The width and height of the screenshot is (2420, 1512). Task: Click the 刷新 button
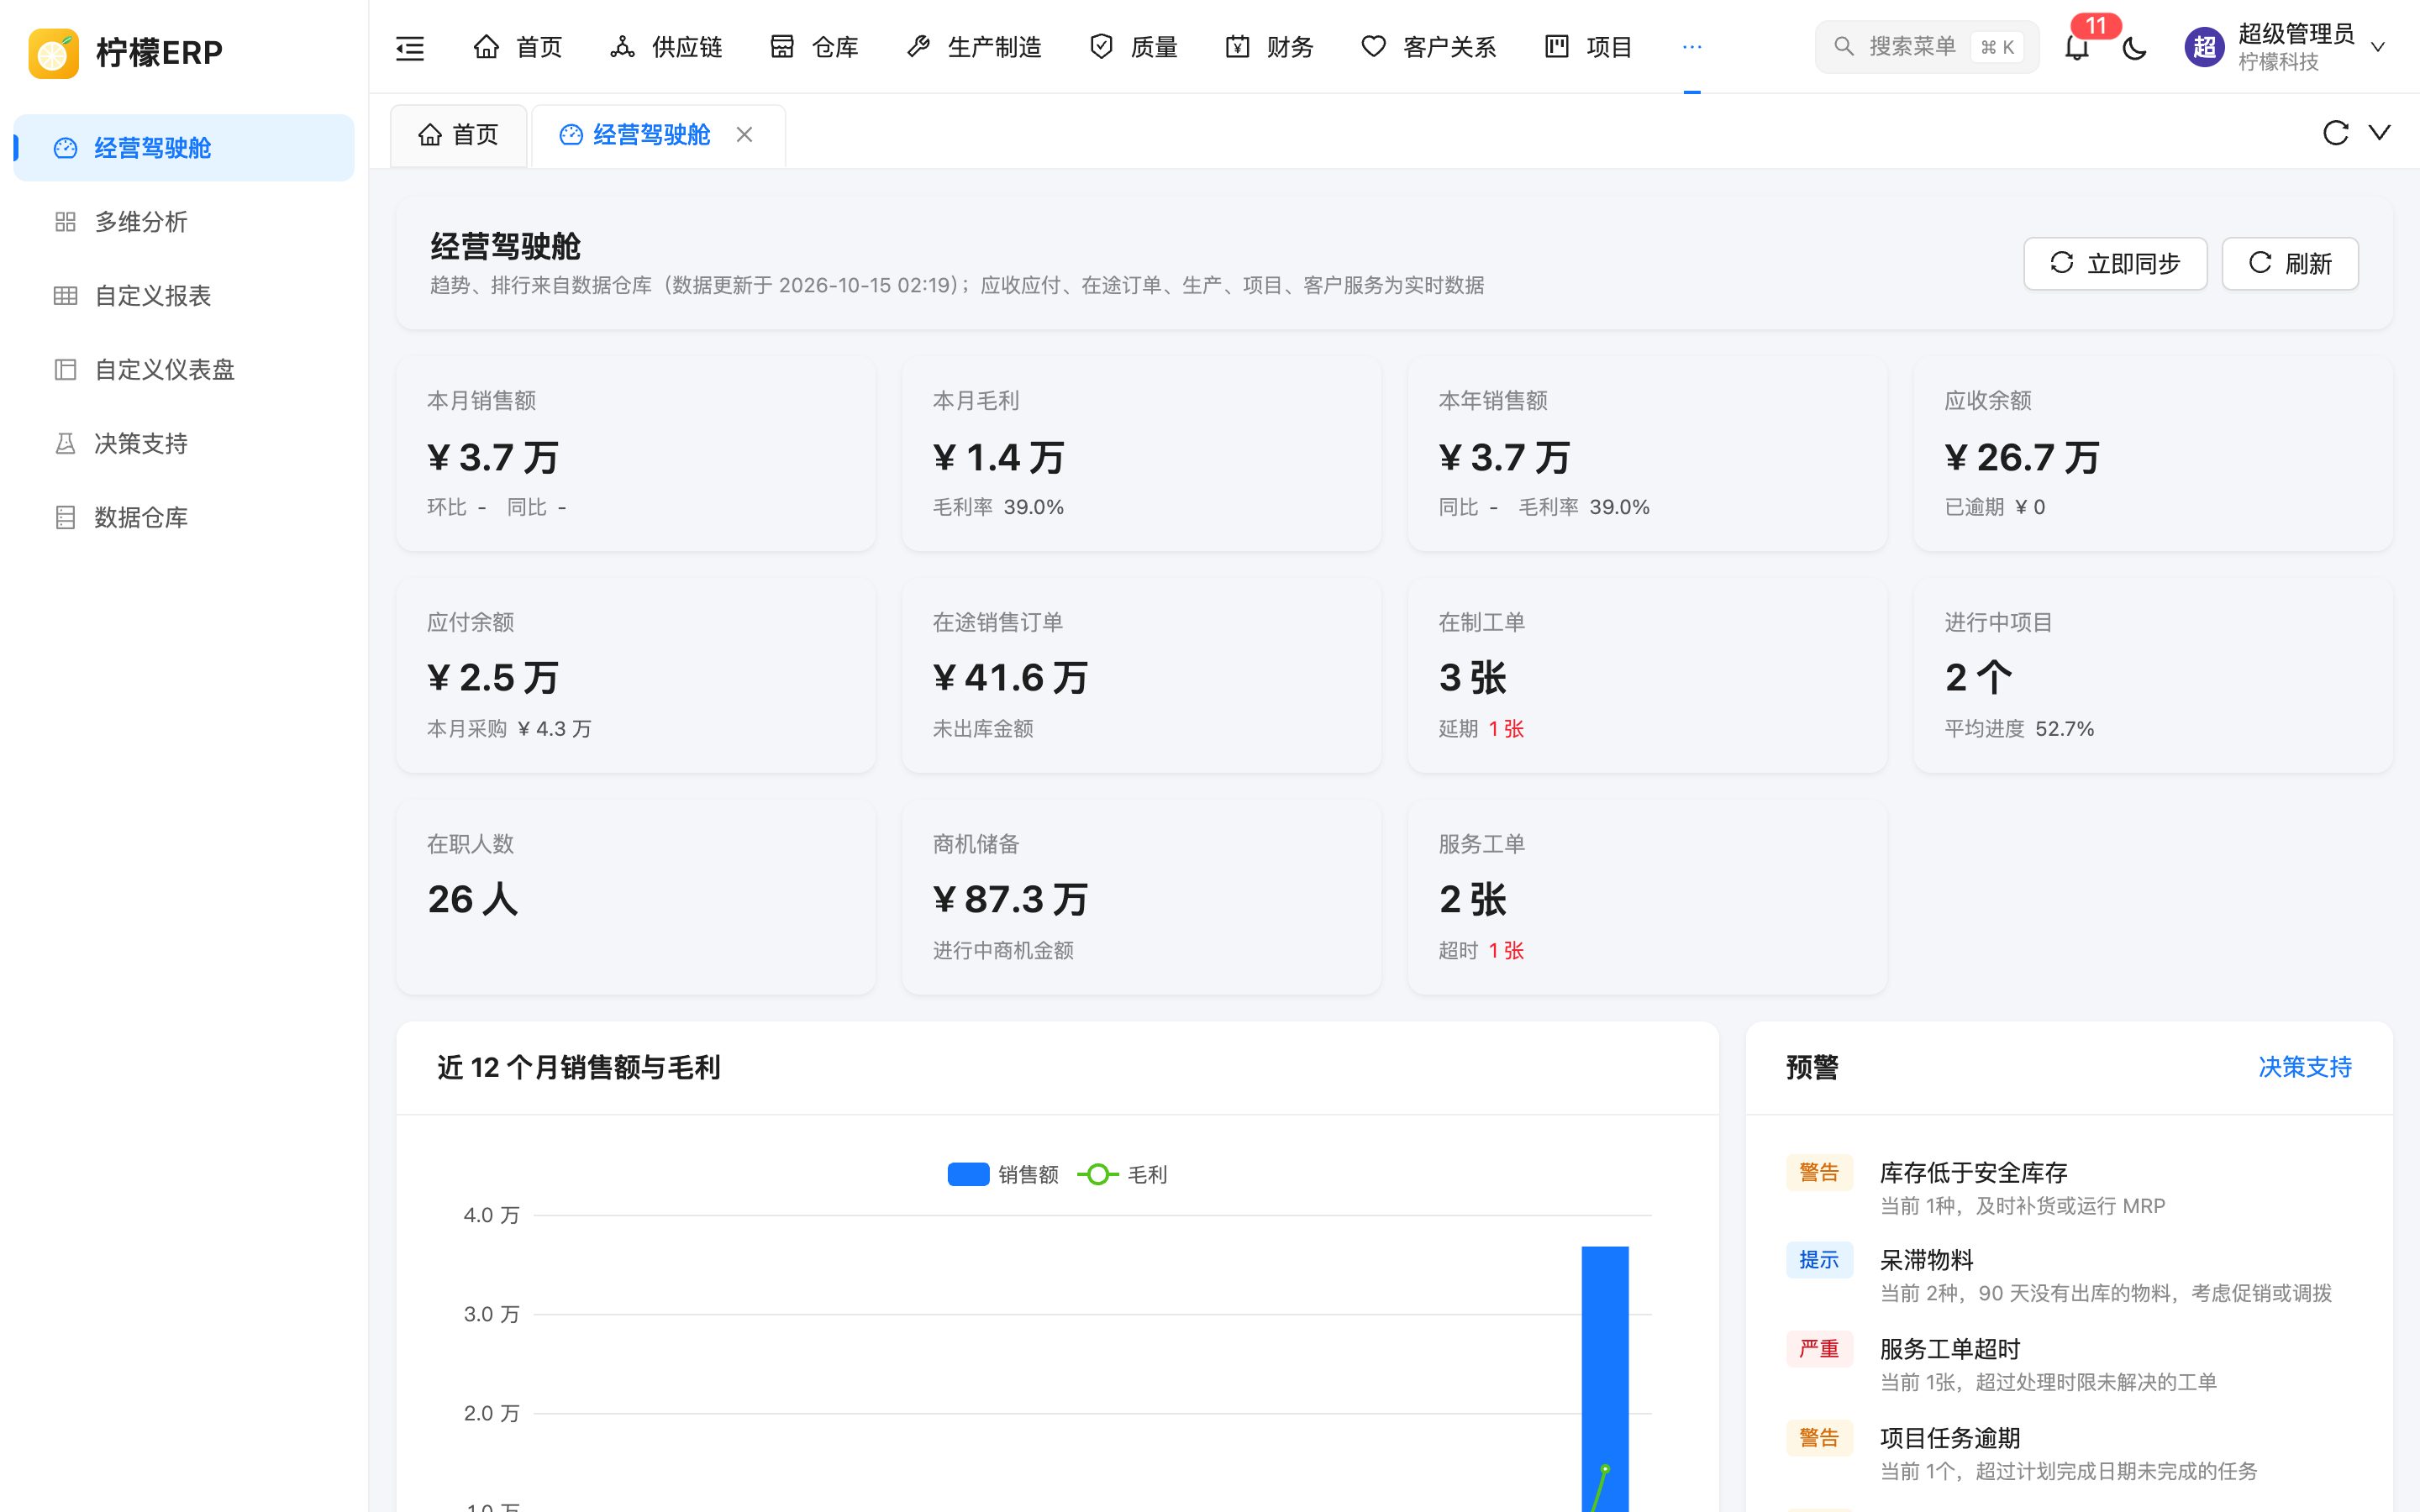coord(2290,264)
